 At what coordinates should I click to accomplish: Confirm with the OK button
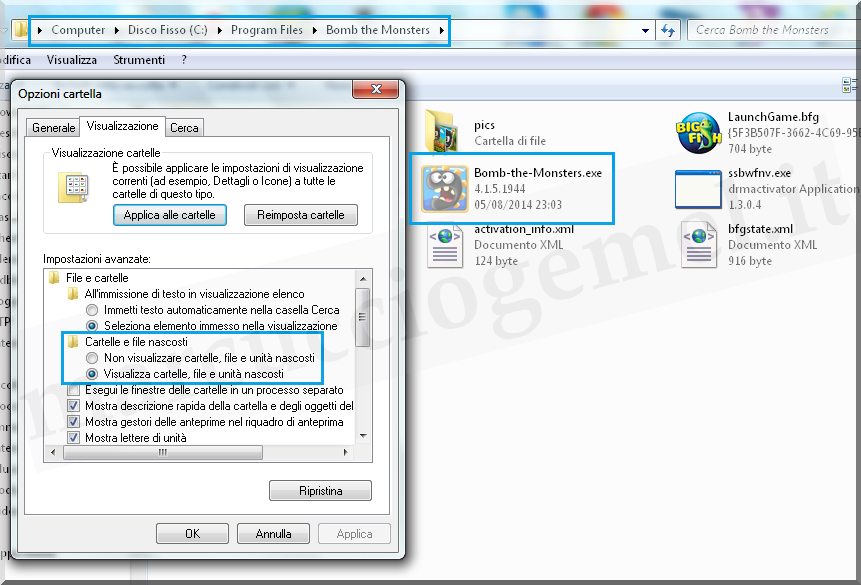tap(192, 533)
